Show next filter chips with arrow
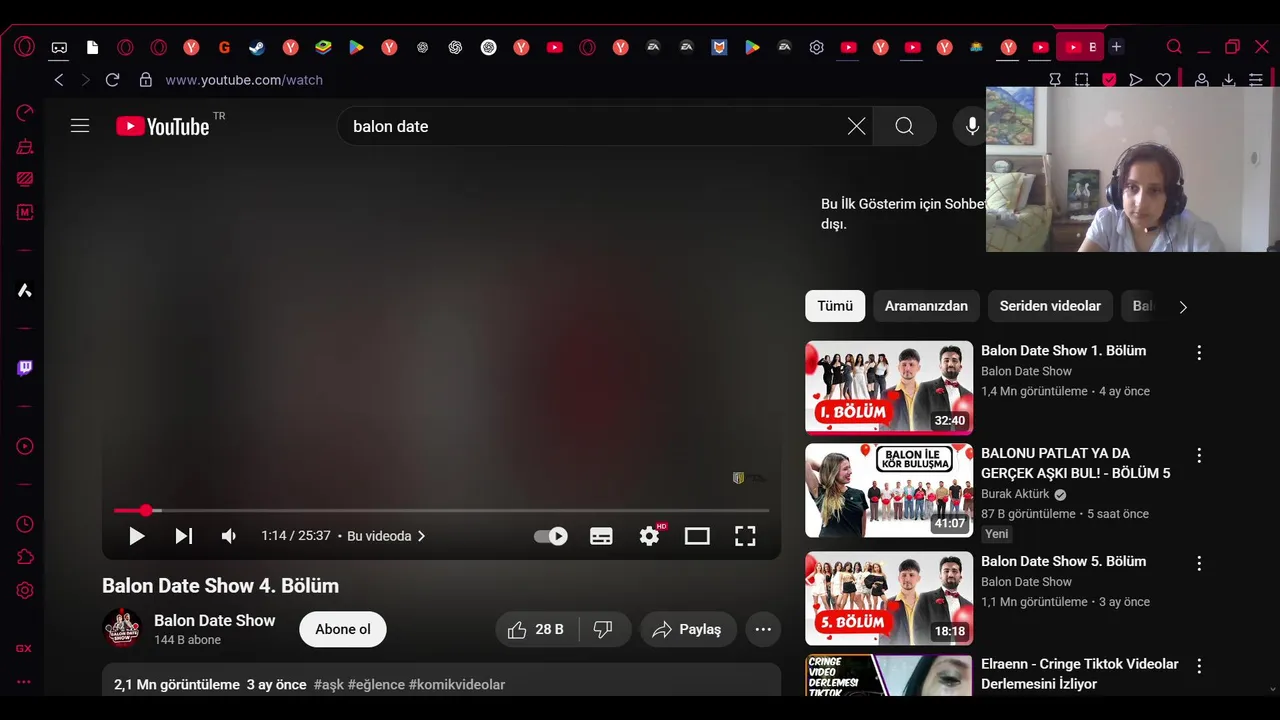 1183,307
